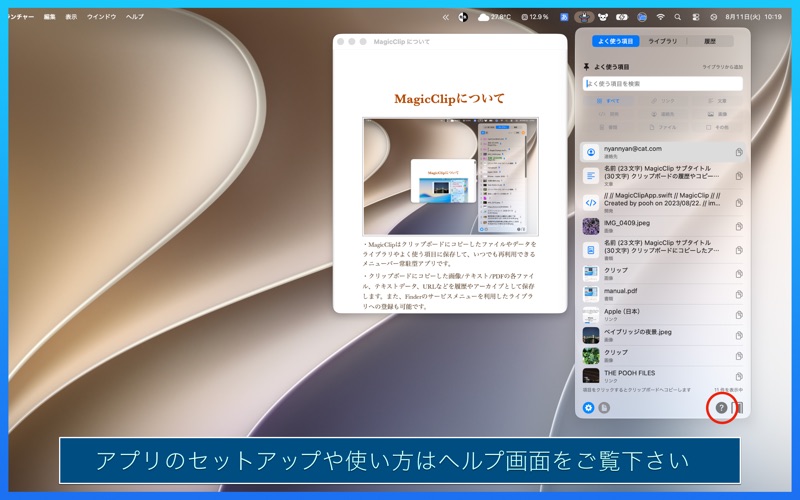Image resolution: width=800 pixels, height=500 pixels.
Task: Filter items by the code brackets category
Action: pos(608,114)
